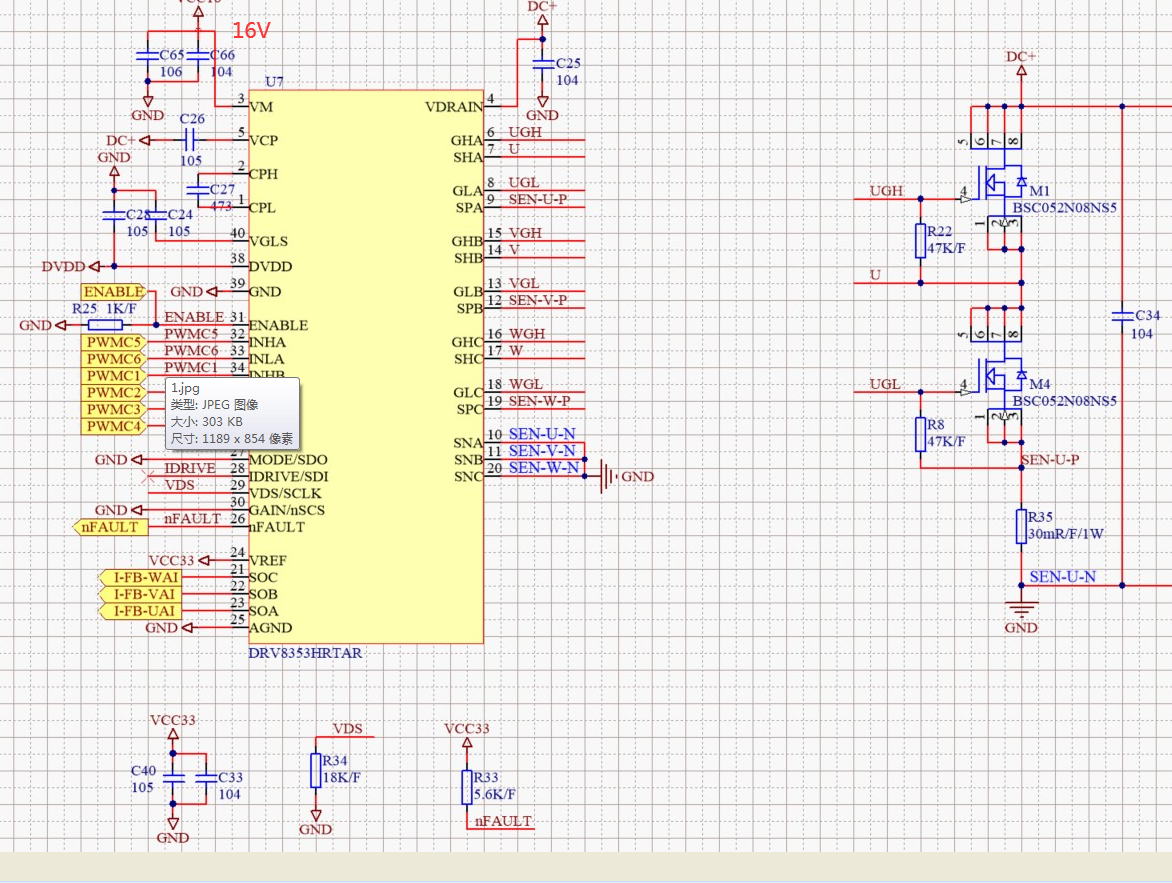The image size is (1172, 883).
Task: Click the 5.6K/F value of R33
Action: [x=494, y=794]
